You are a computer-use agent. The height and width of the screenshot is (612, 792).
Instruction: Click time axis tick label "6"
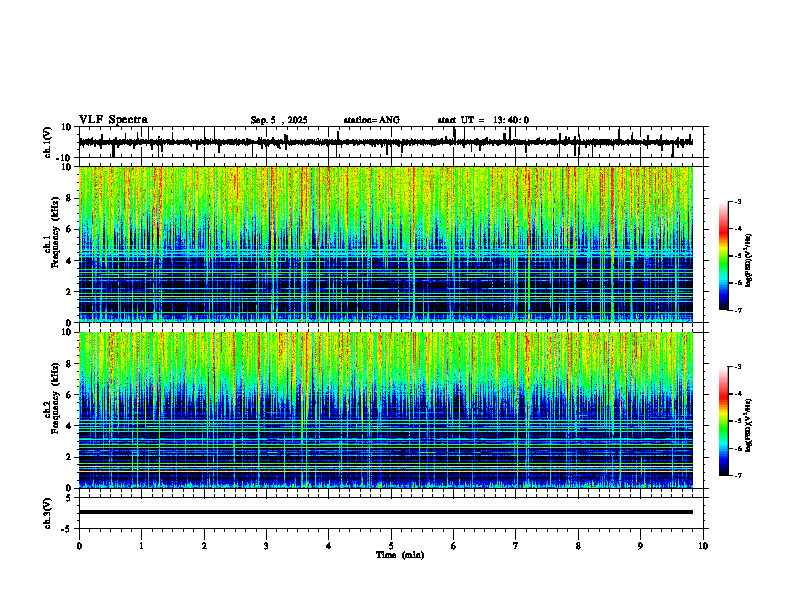point(453,546)
